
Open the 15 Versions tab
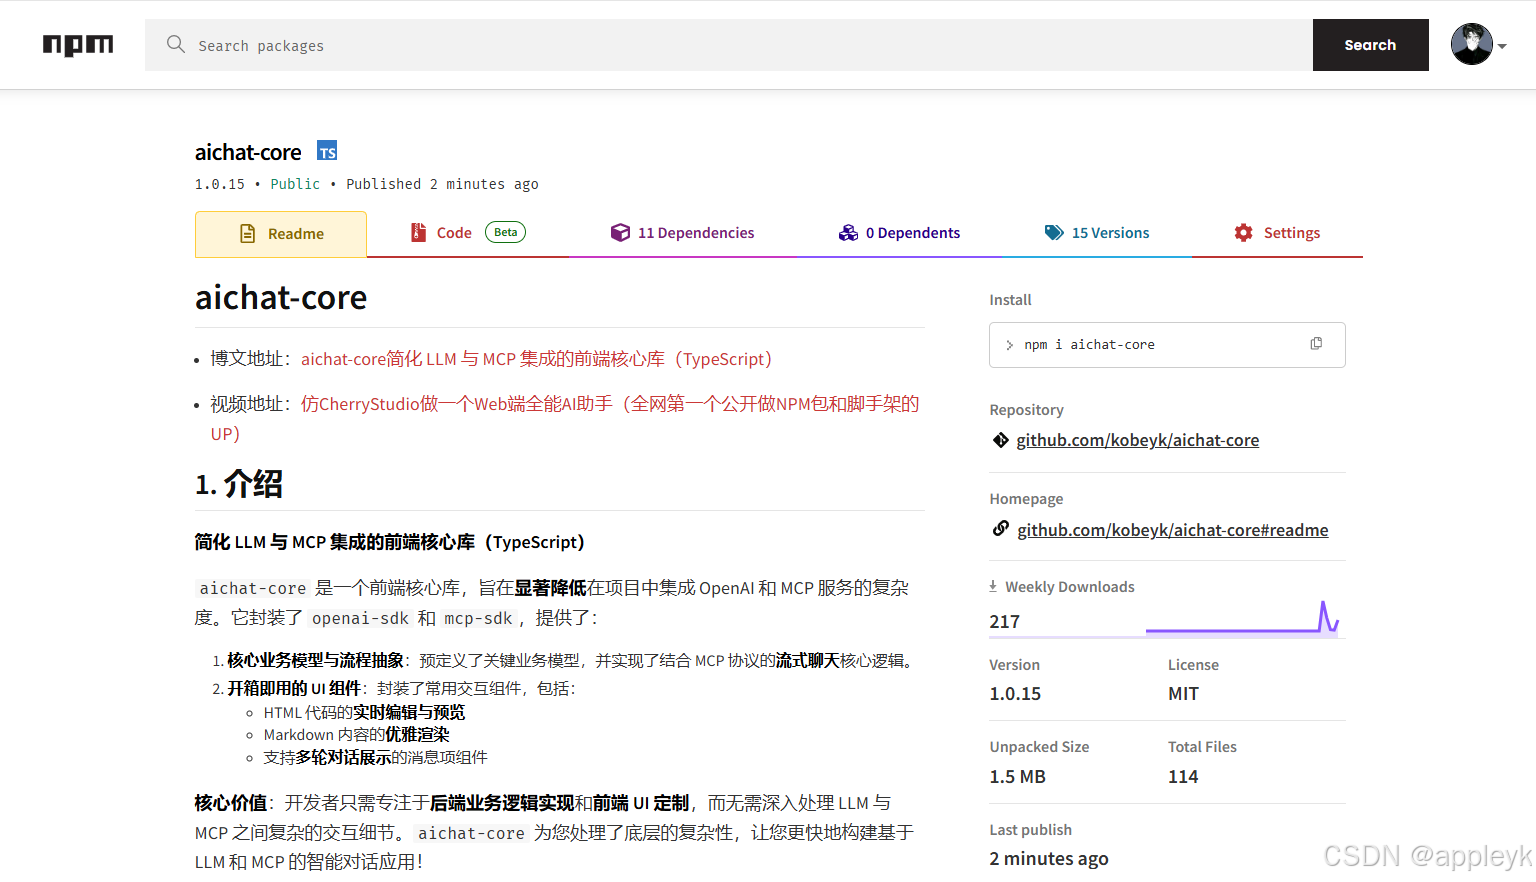tap(1096, 233)
